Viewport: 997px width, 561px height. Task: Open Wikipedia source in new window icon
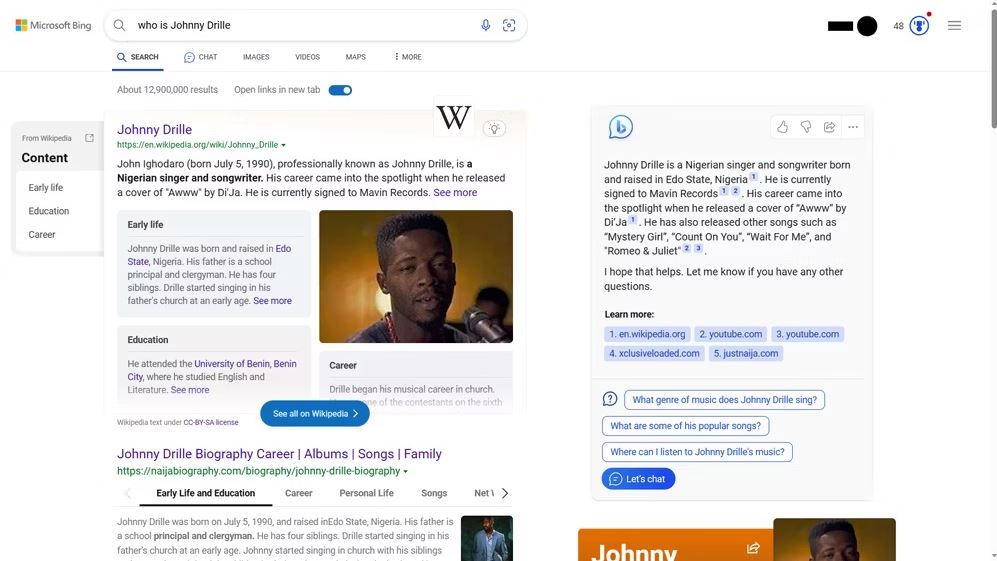pos(89,138)
